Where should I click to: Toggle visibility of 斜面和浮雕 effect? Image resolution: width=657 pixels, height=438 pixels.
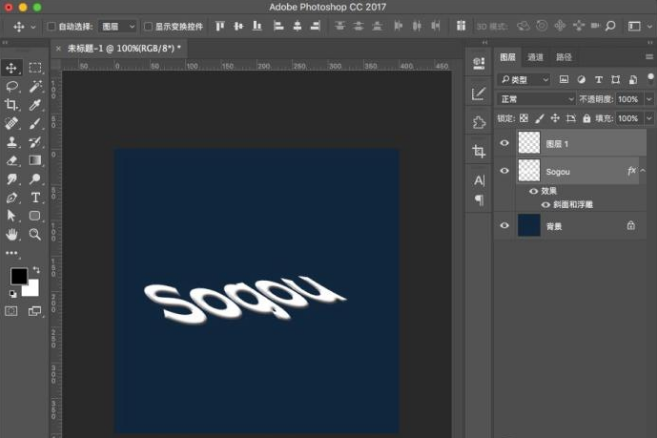click(546, 205)
